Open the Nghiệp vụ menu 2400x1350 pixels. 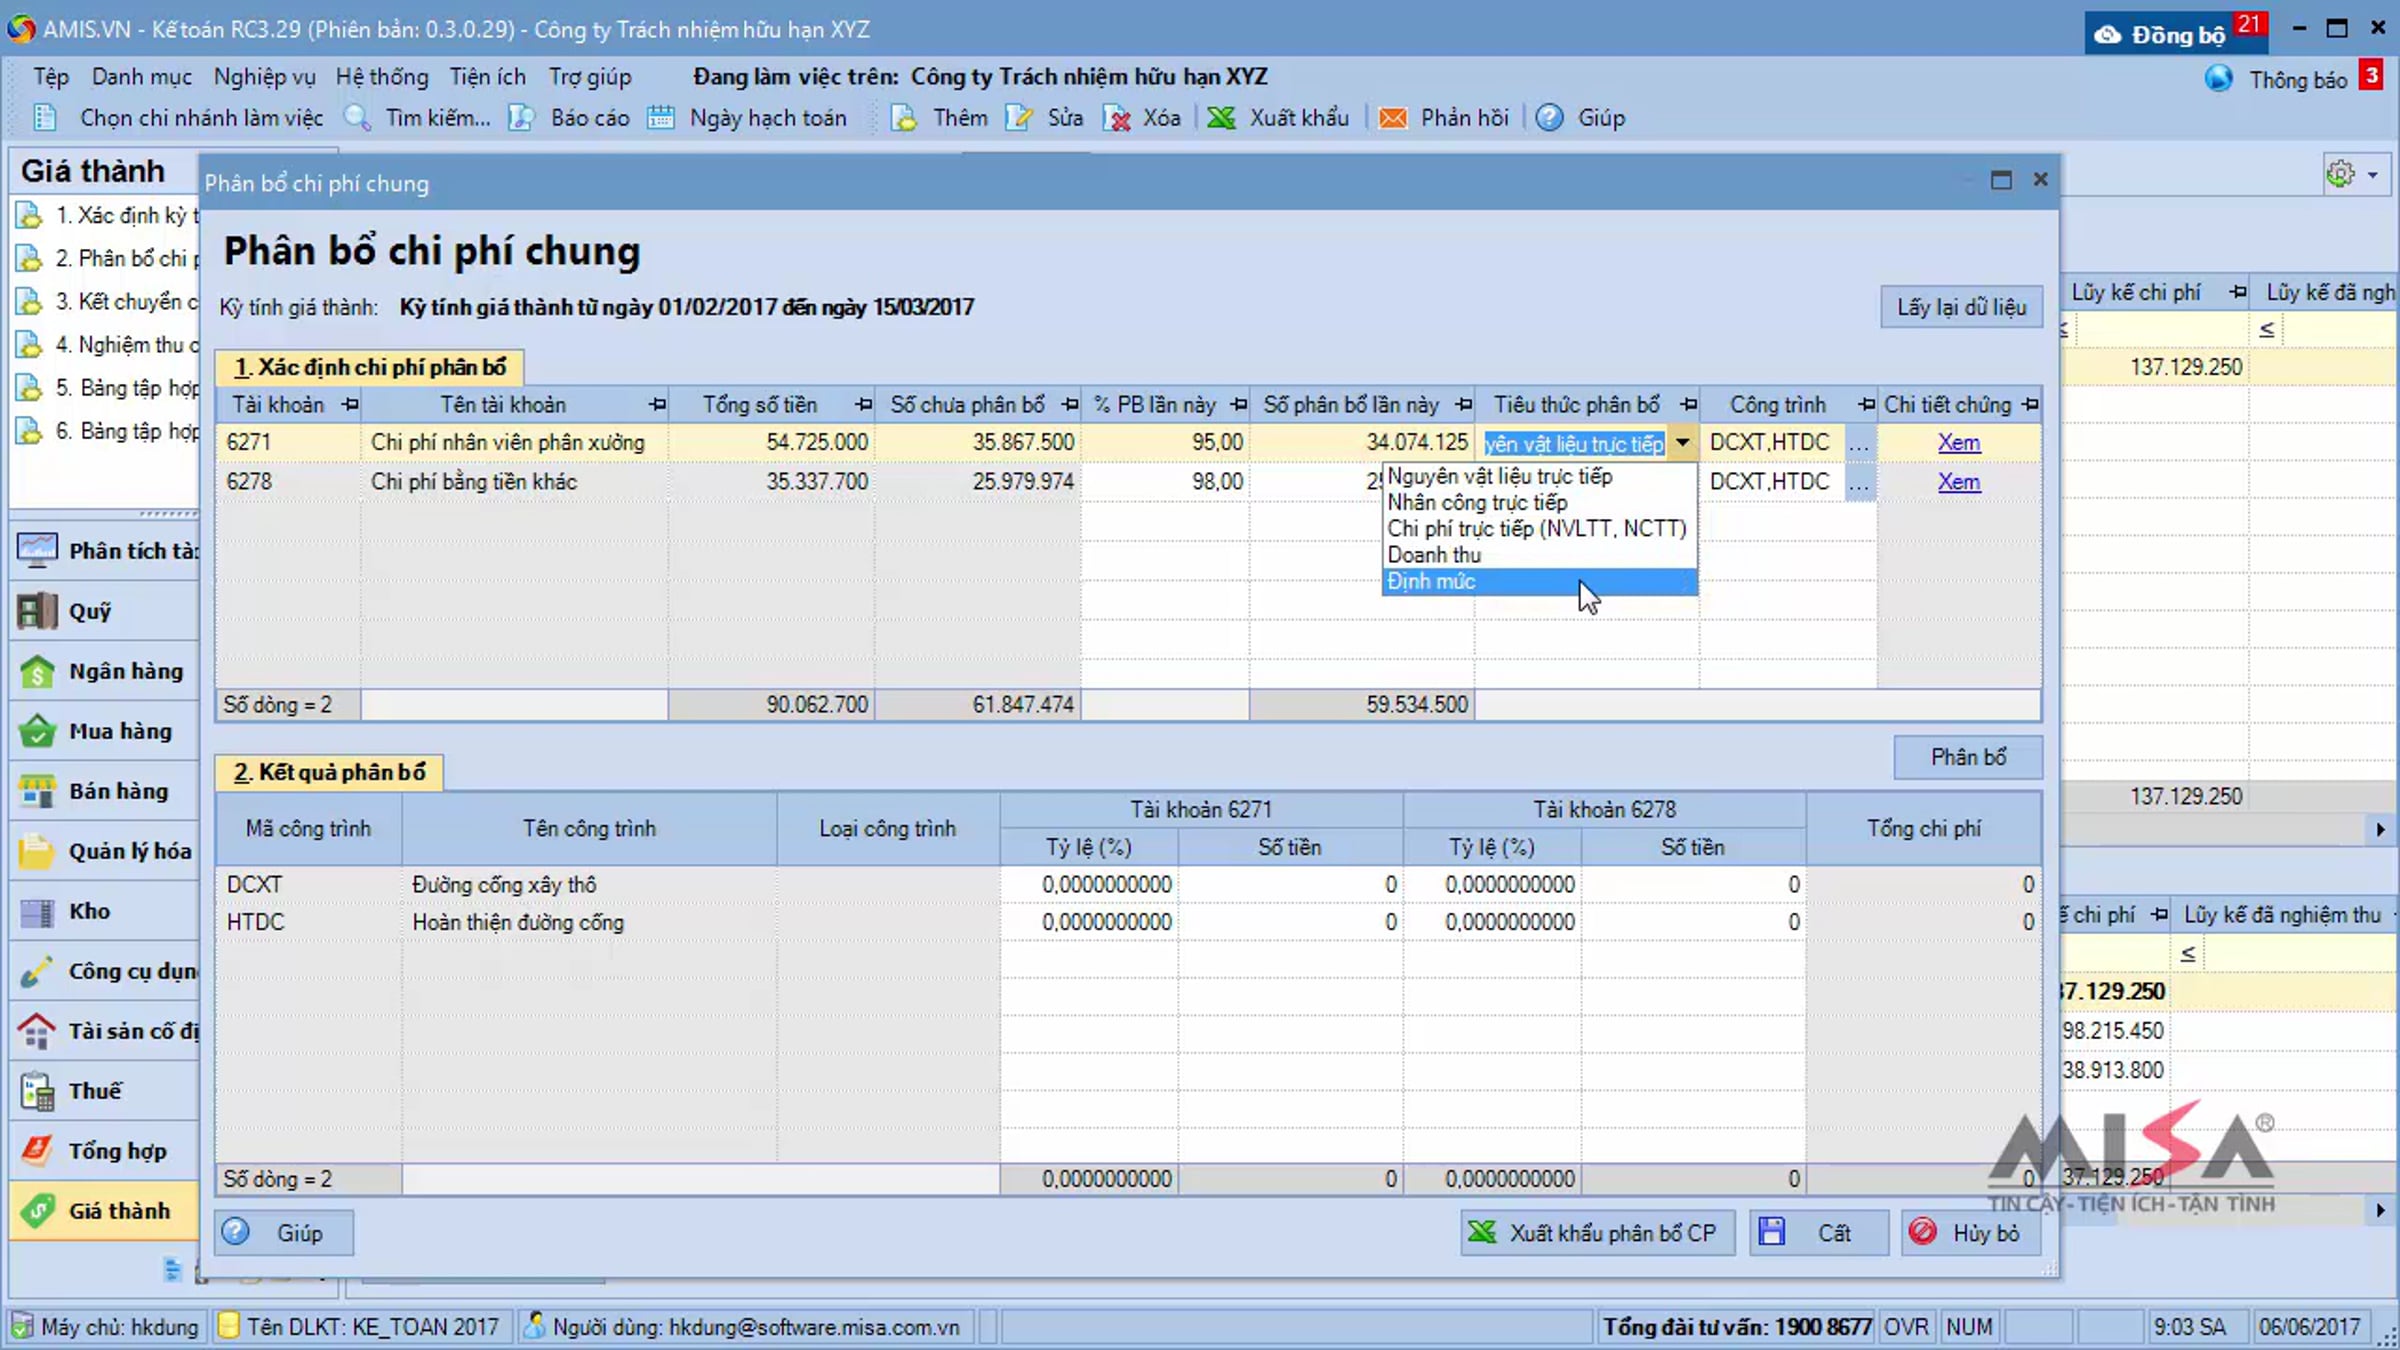tap(264, 77)
